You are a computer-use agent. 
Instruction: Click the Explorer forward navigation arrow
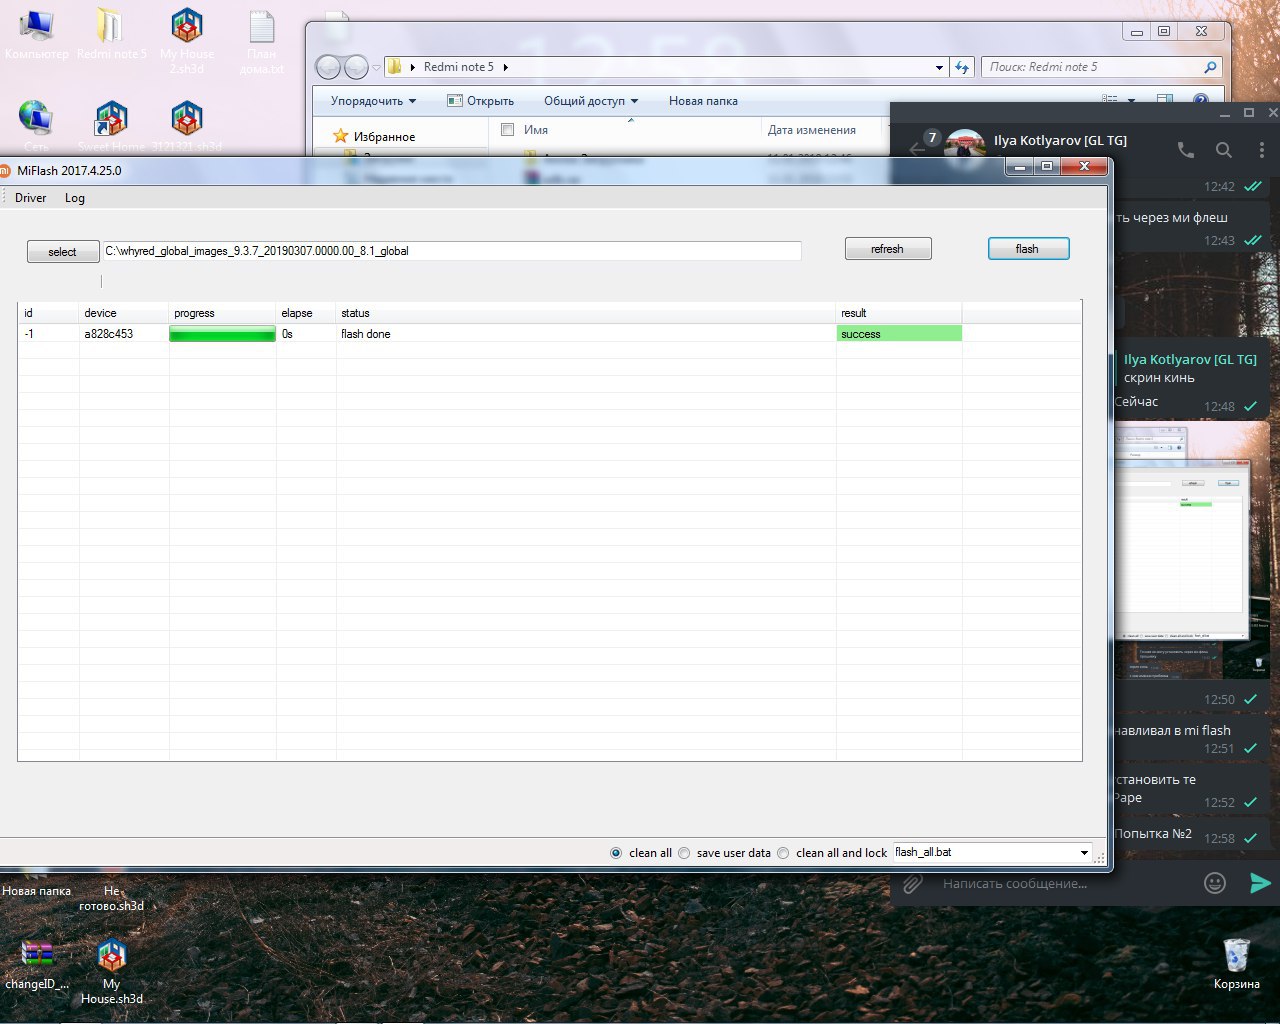coord(356,67)
